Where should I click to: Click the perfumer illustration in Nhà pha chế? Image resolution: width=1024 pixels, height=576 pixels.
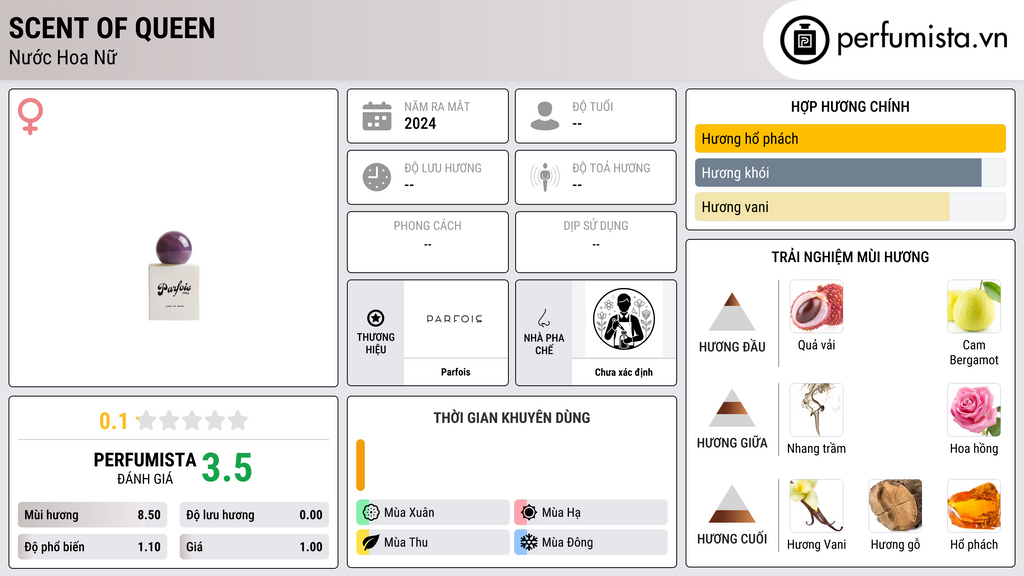pyautogui.click(x=624, y=319)
